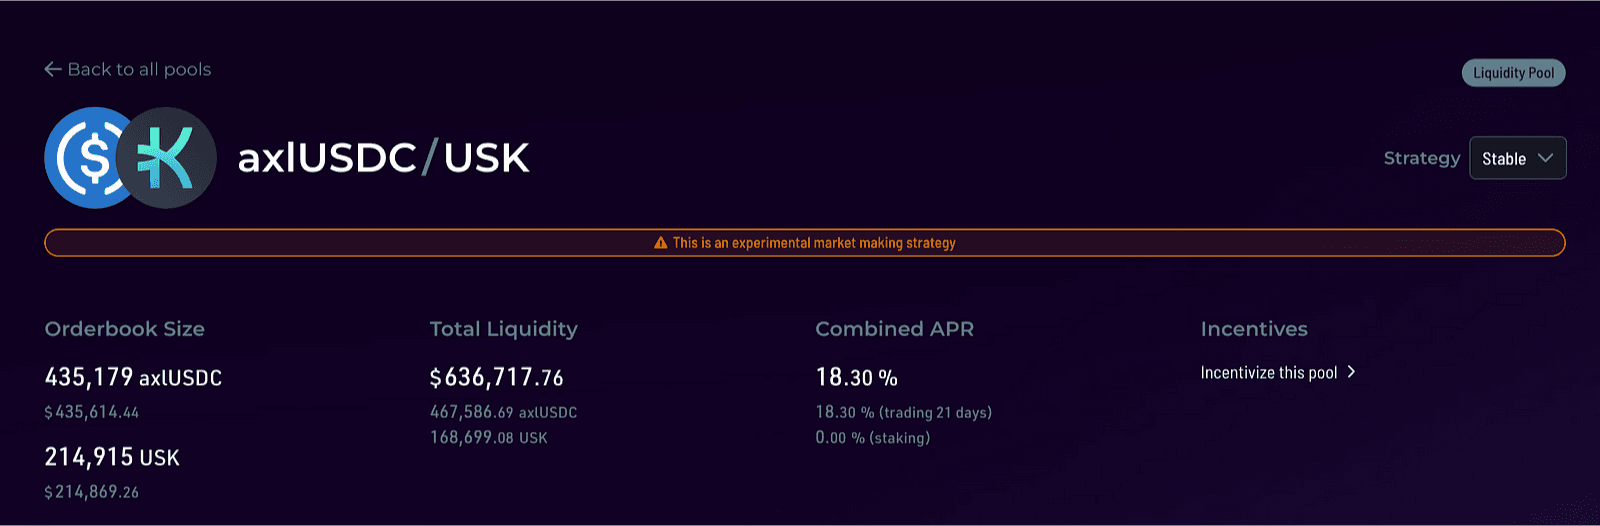Click the Stable dropdown chevron arrow

pyautogui.click(x=1545, y=158)
